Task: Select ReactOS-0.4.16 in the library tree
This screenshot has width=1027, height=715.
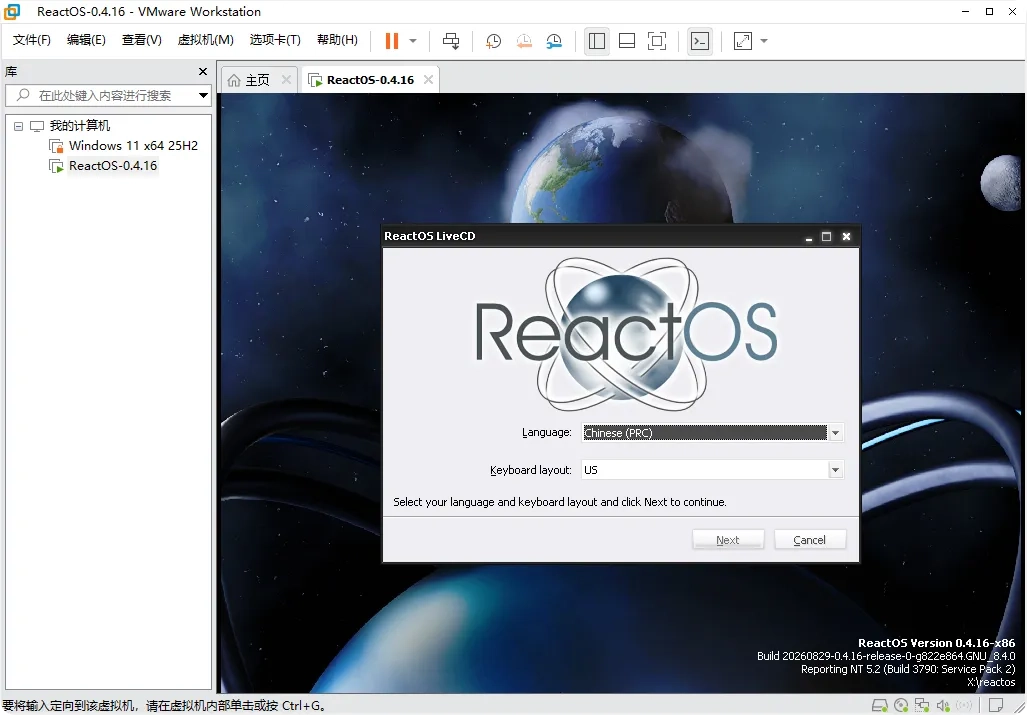Action: [113, 166]
